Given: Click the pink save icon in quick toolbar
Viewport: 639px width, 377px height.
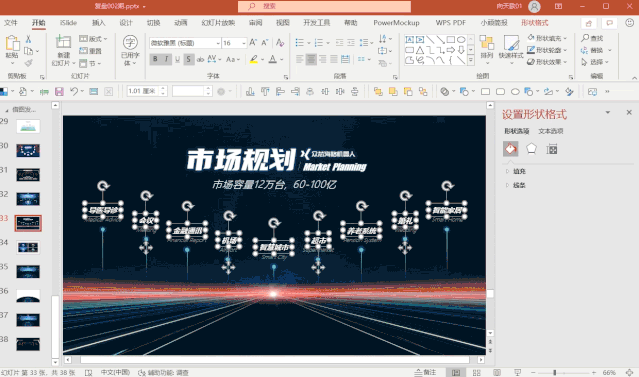Looking at the screenshot, I should pos(59,91).
